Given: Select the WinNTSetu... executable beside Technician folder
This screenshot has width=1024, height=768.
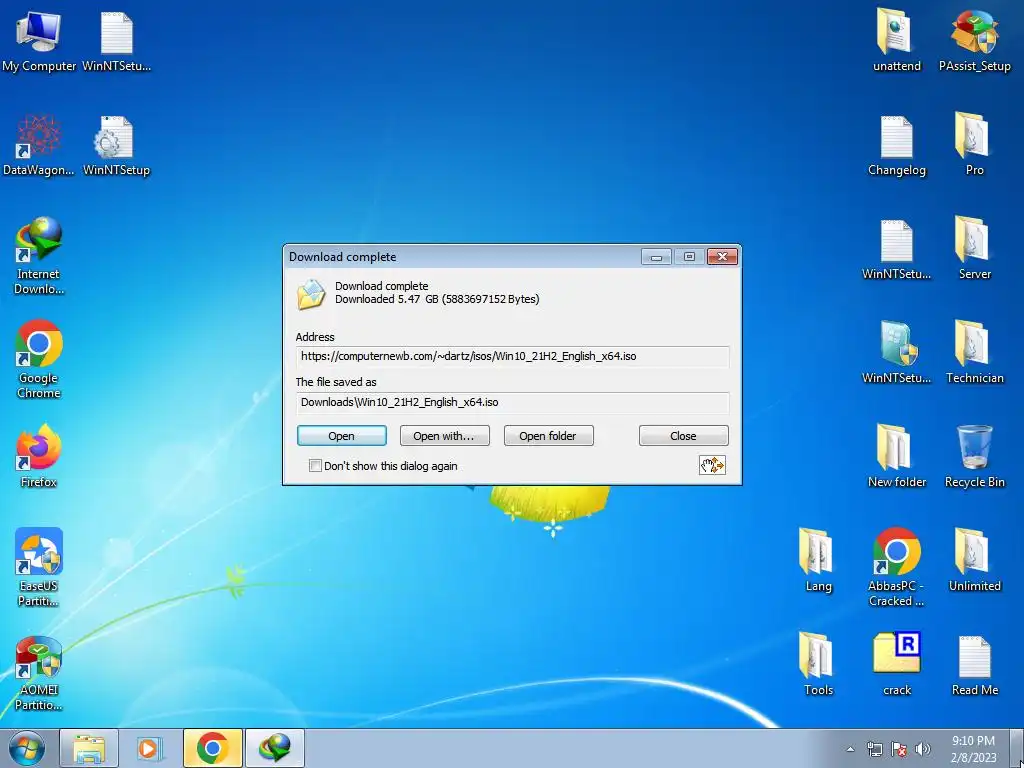Looking at the screenshot, I should point(897,353).
